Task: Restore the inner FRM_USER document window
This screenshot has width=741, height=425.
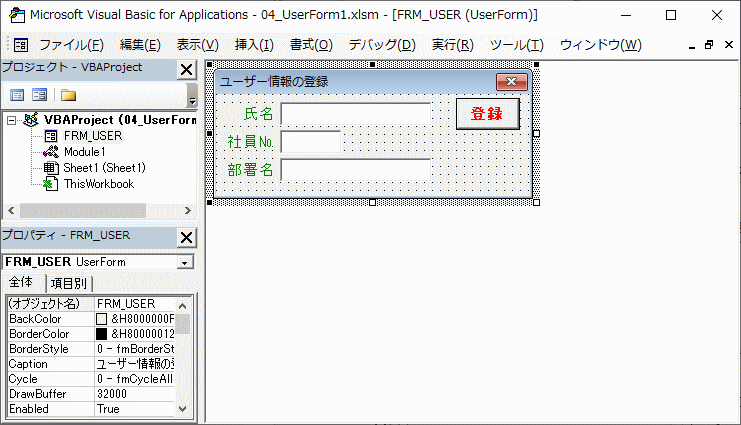Action: 709,45
